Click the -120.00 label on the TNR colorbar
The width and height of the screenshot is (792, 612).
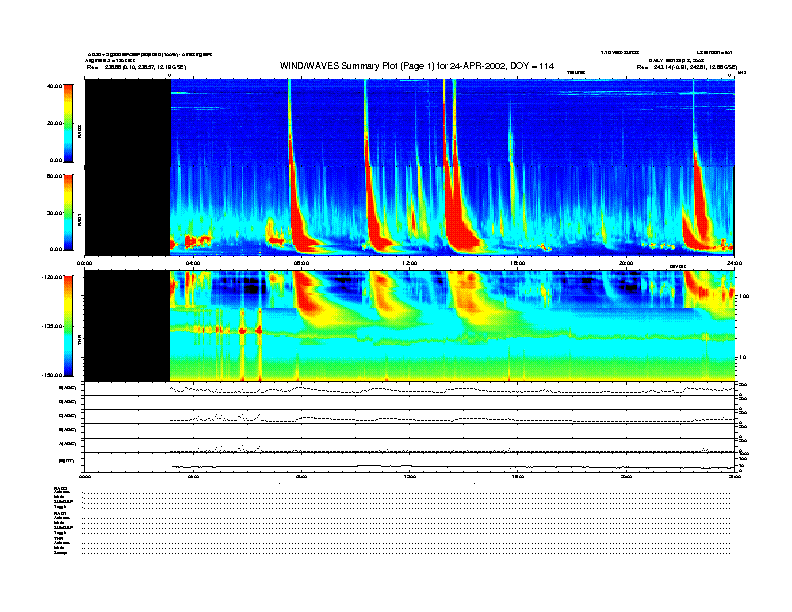(x=52, y=277)
